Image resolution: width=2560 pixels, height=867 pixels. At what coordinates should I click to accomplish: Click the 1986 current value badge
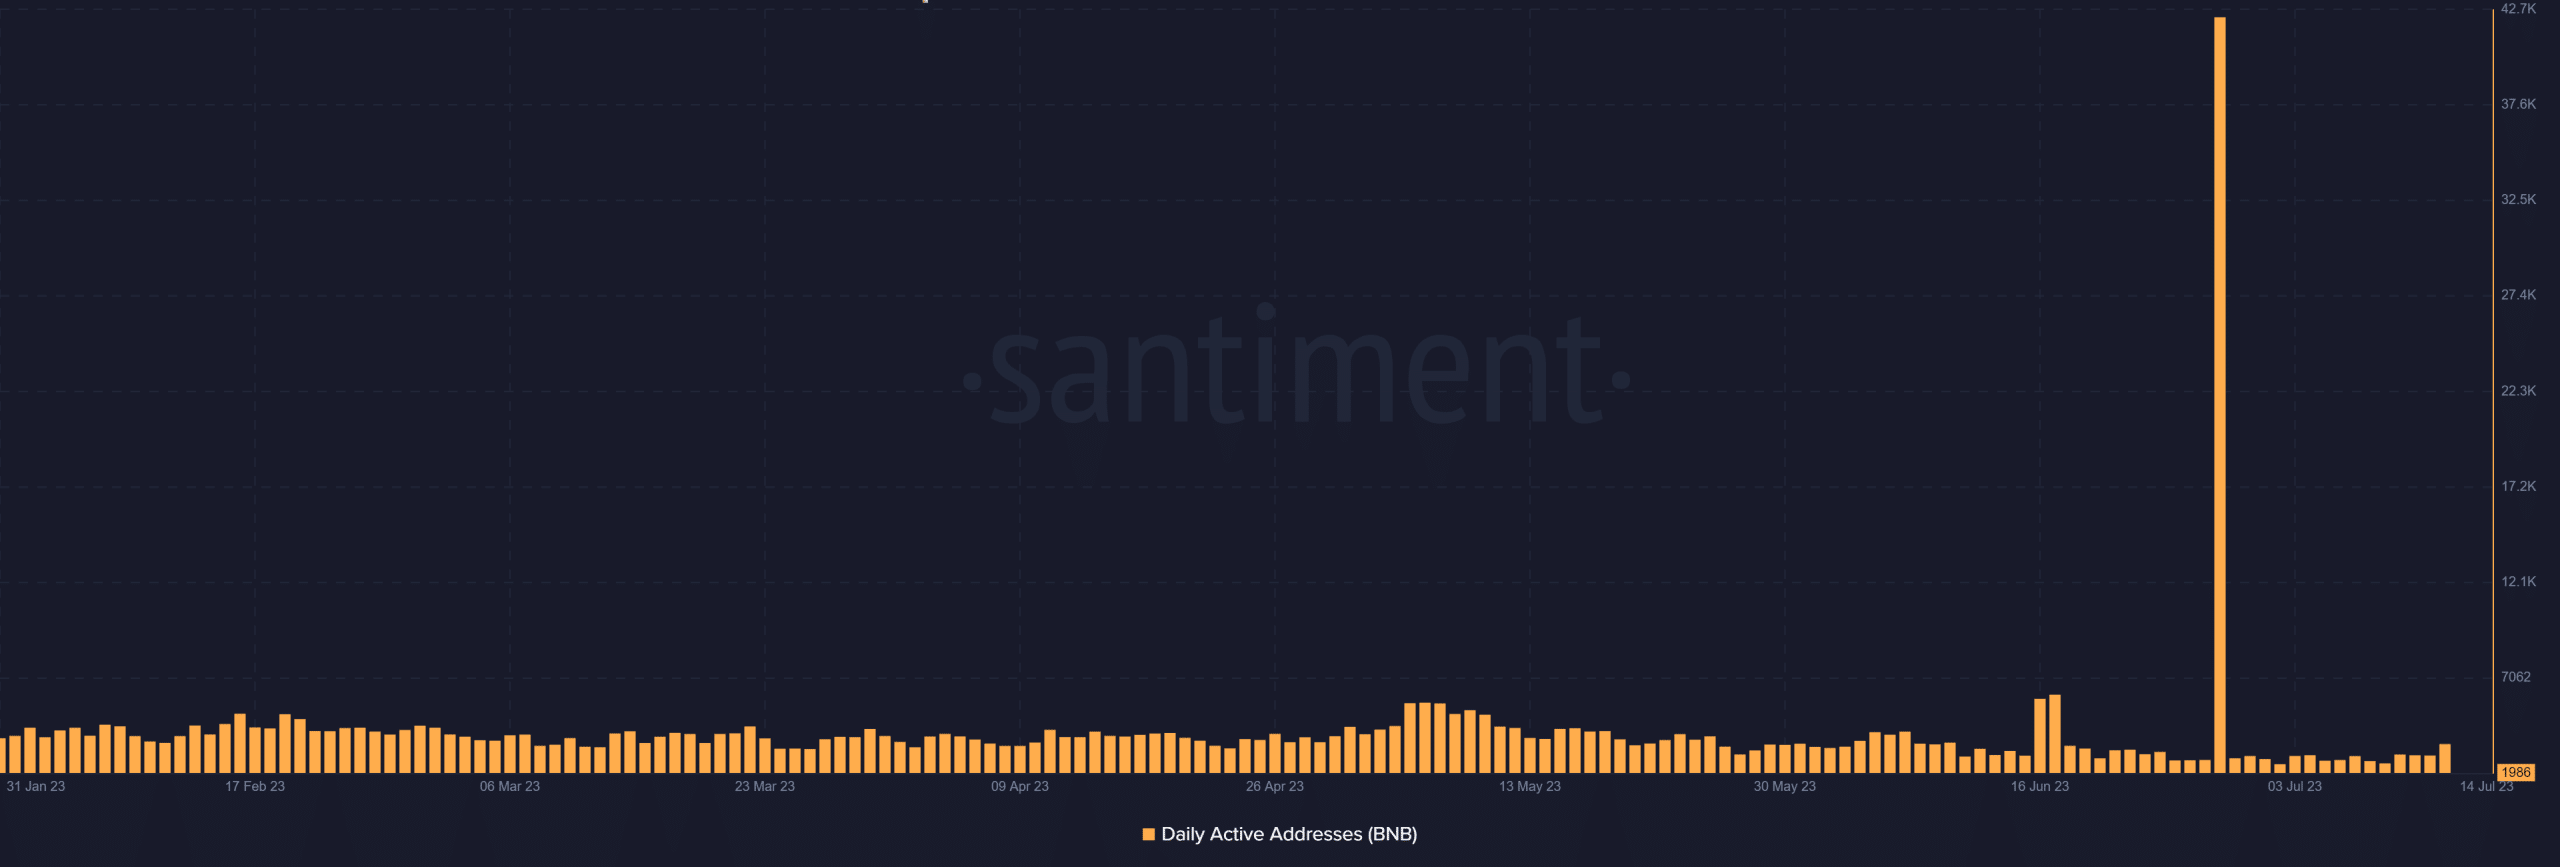coord(2516,772)
